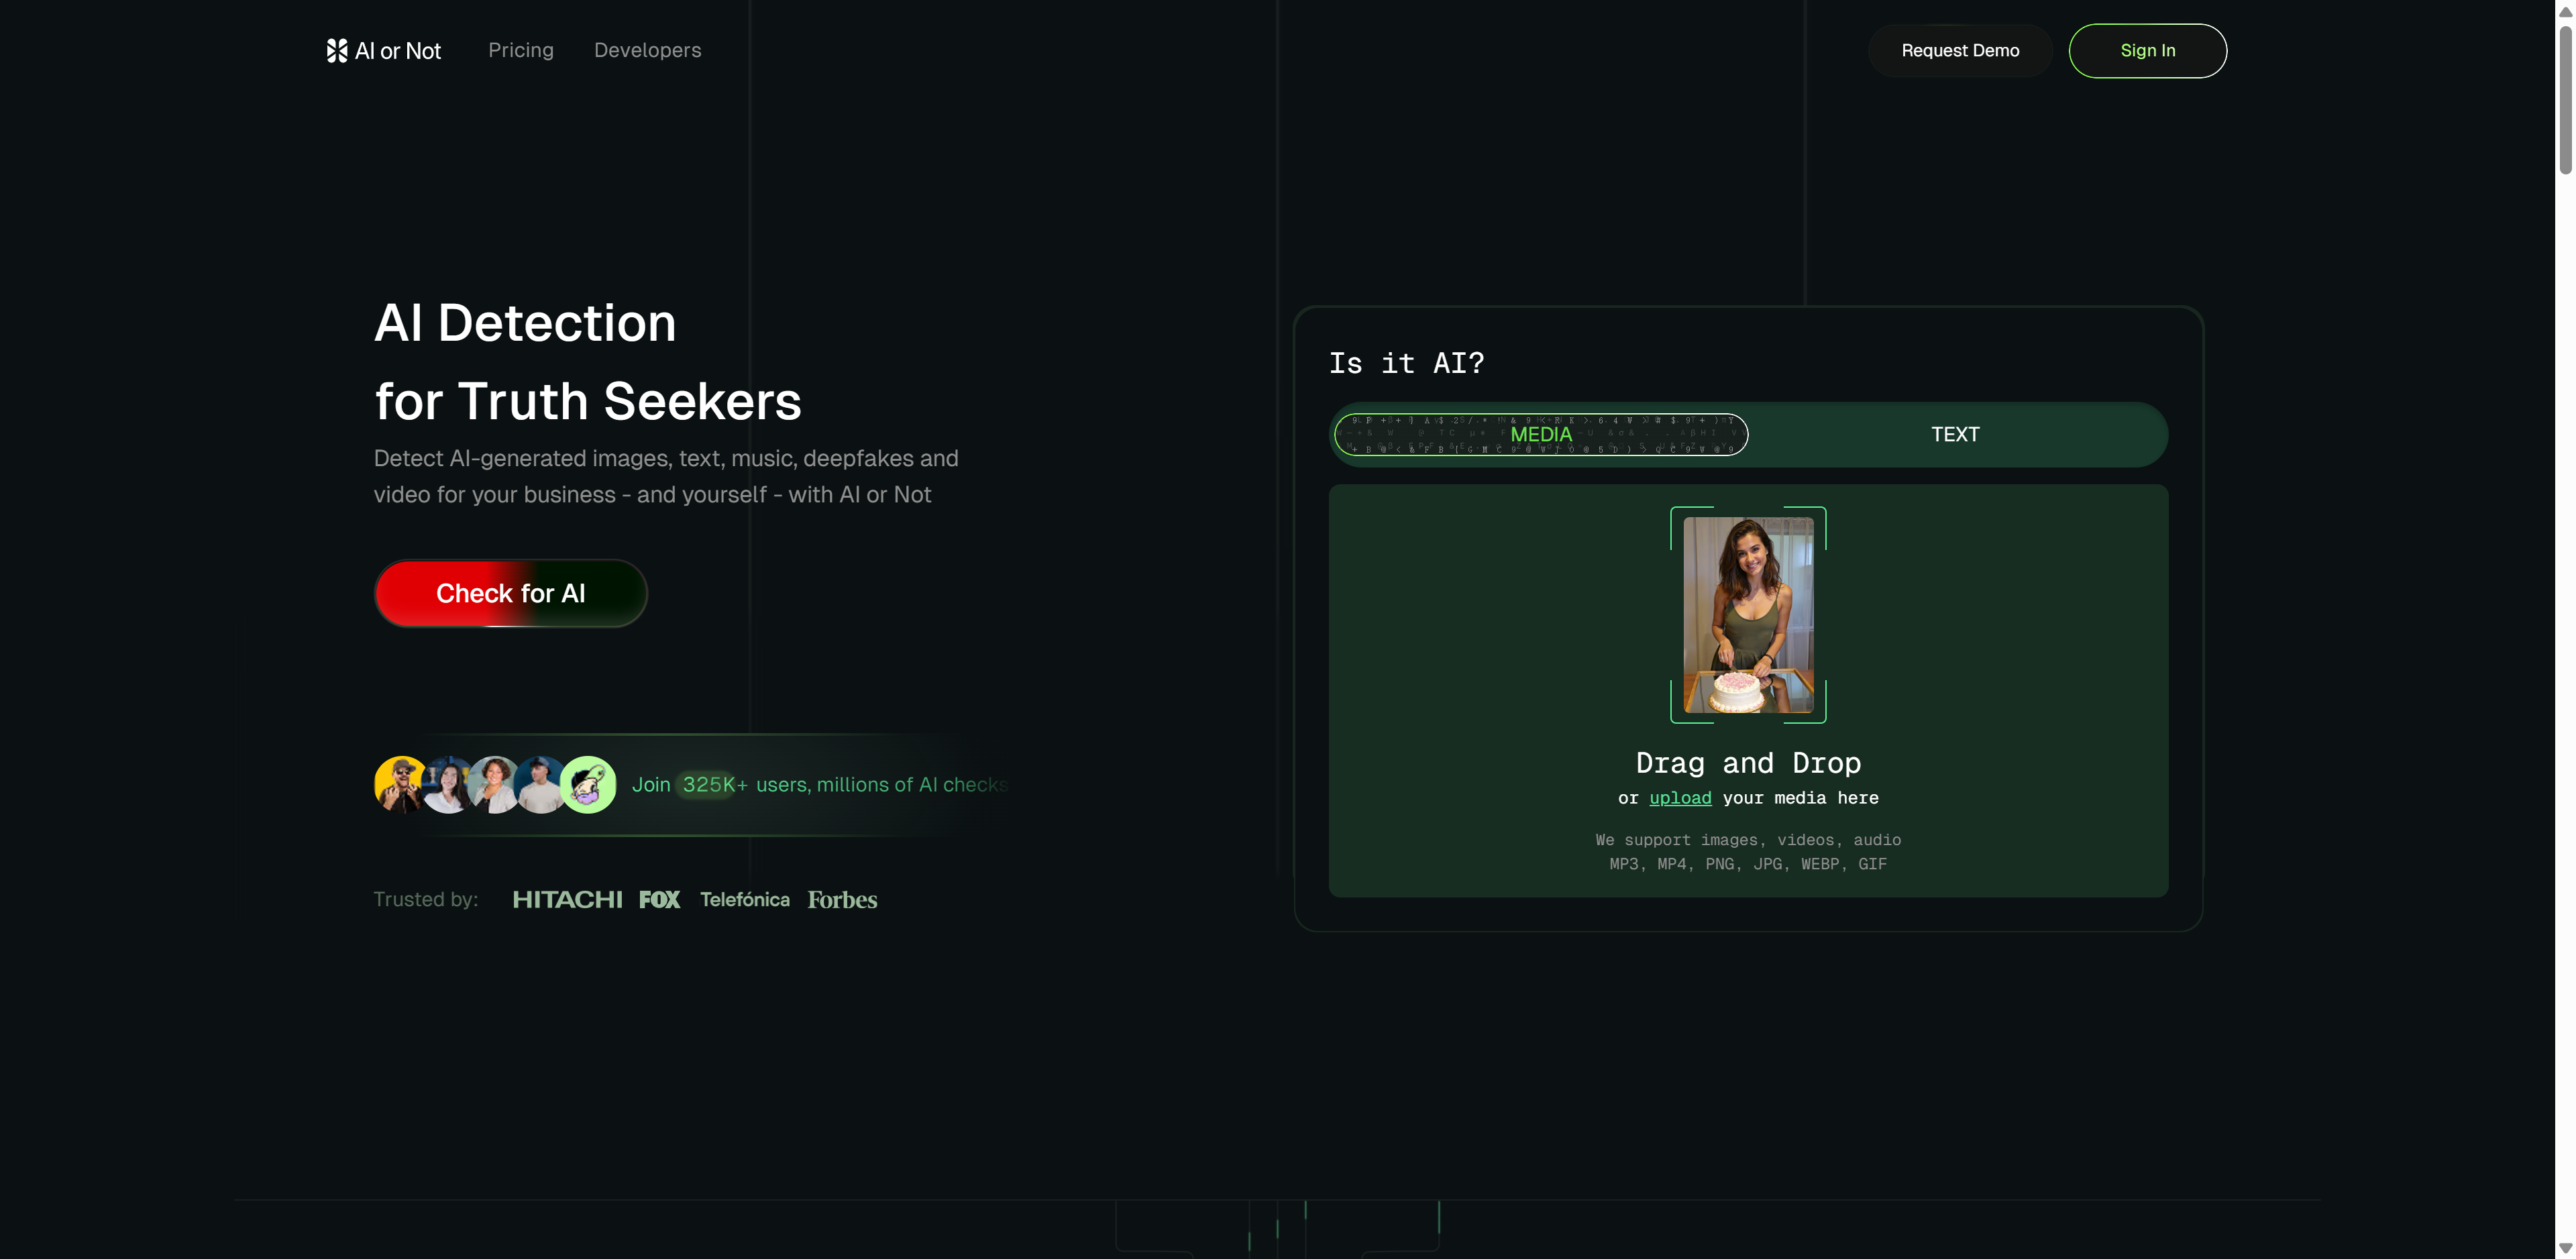Click the Sign In button

point(2146,50)
